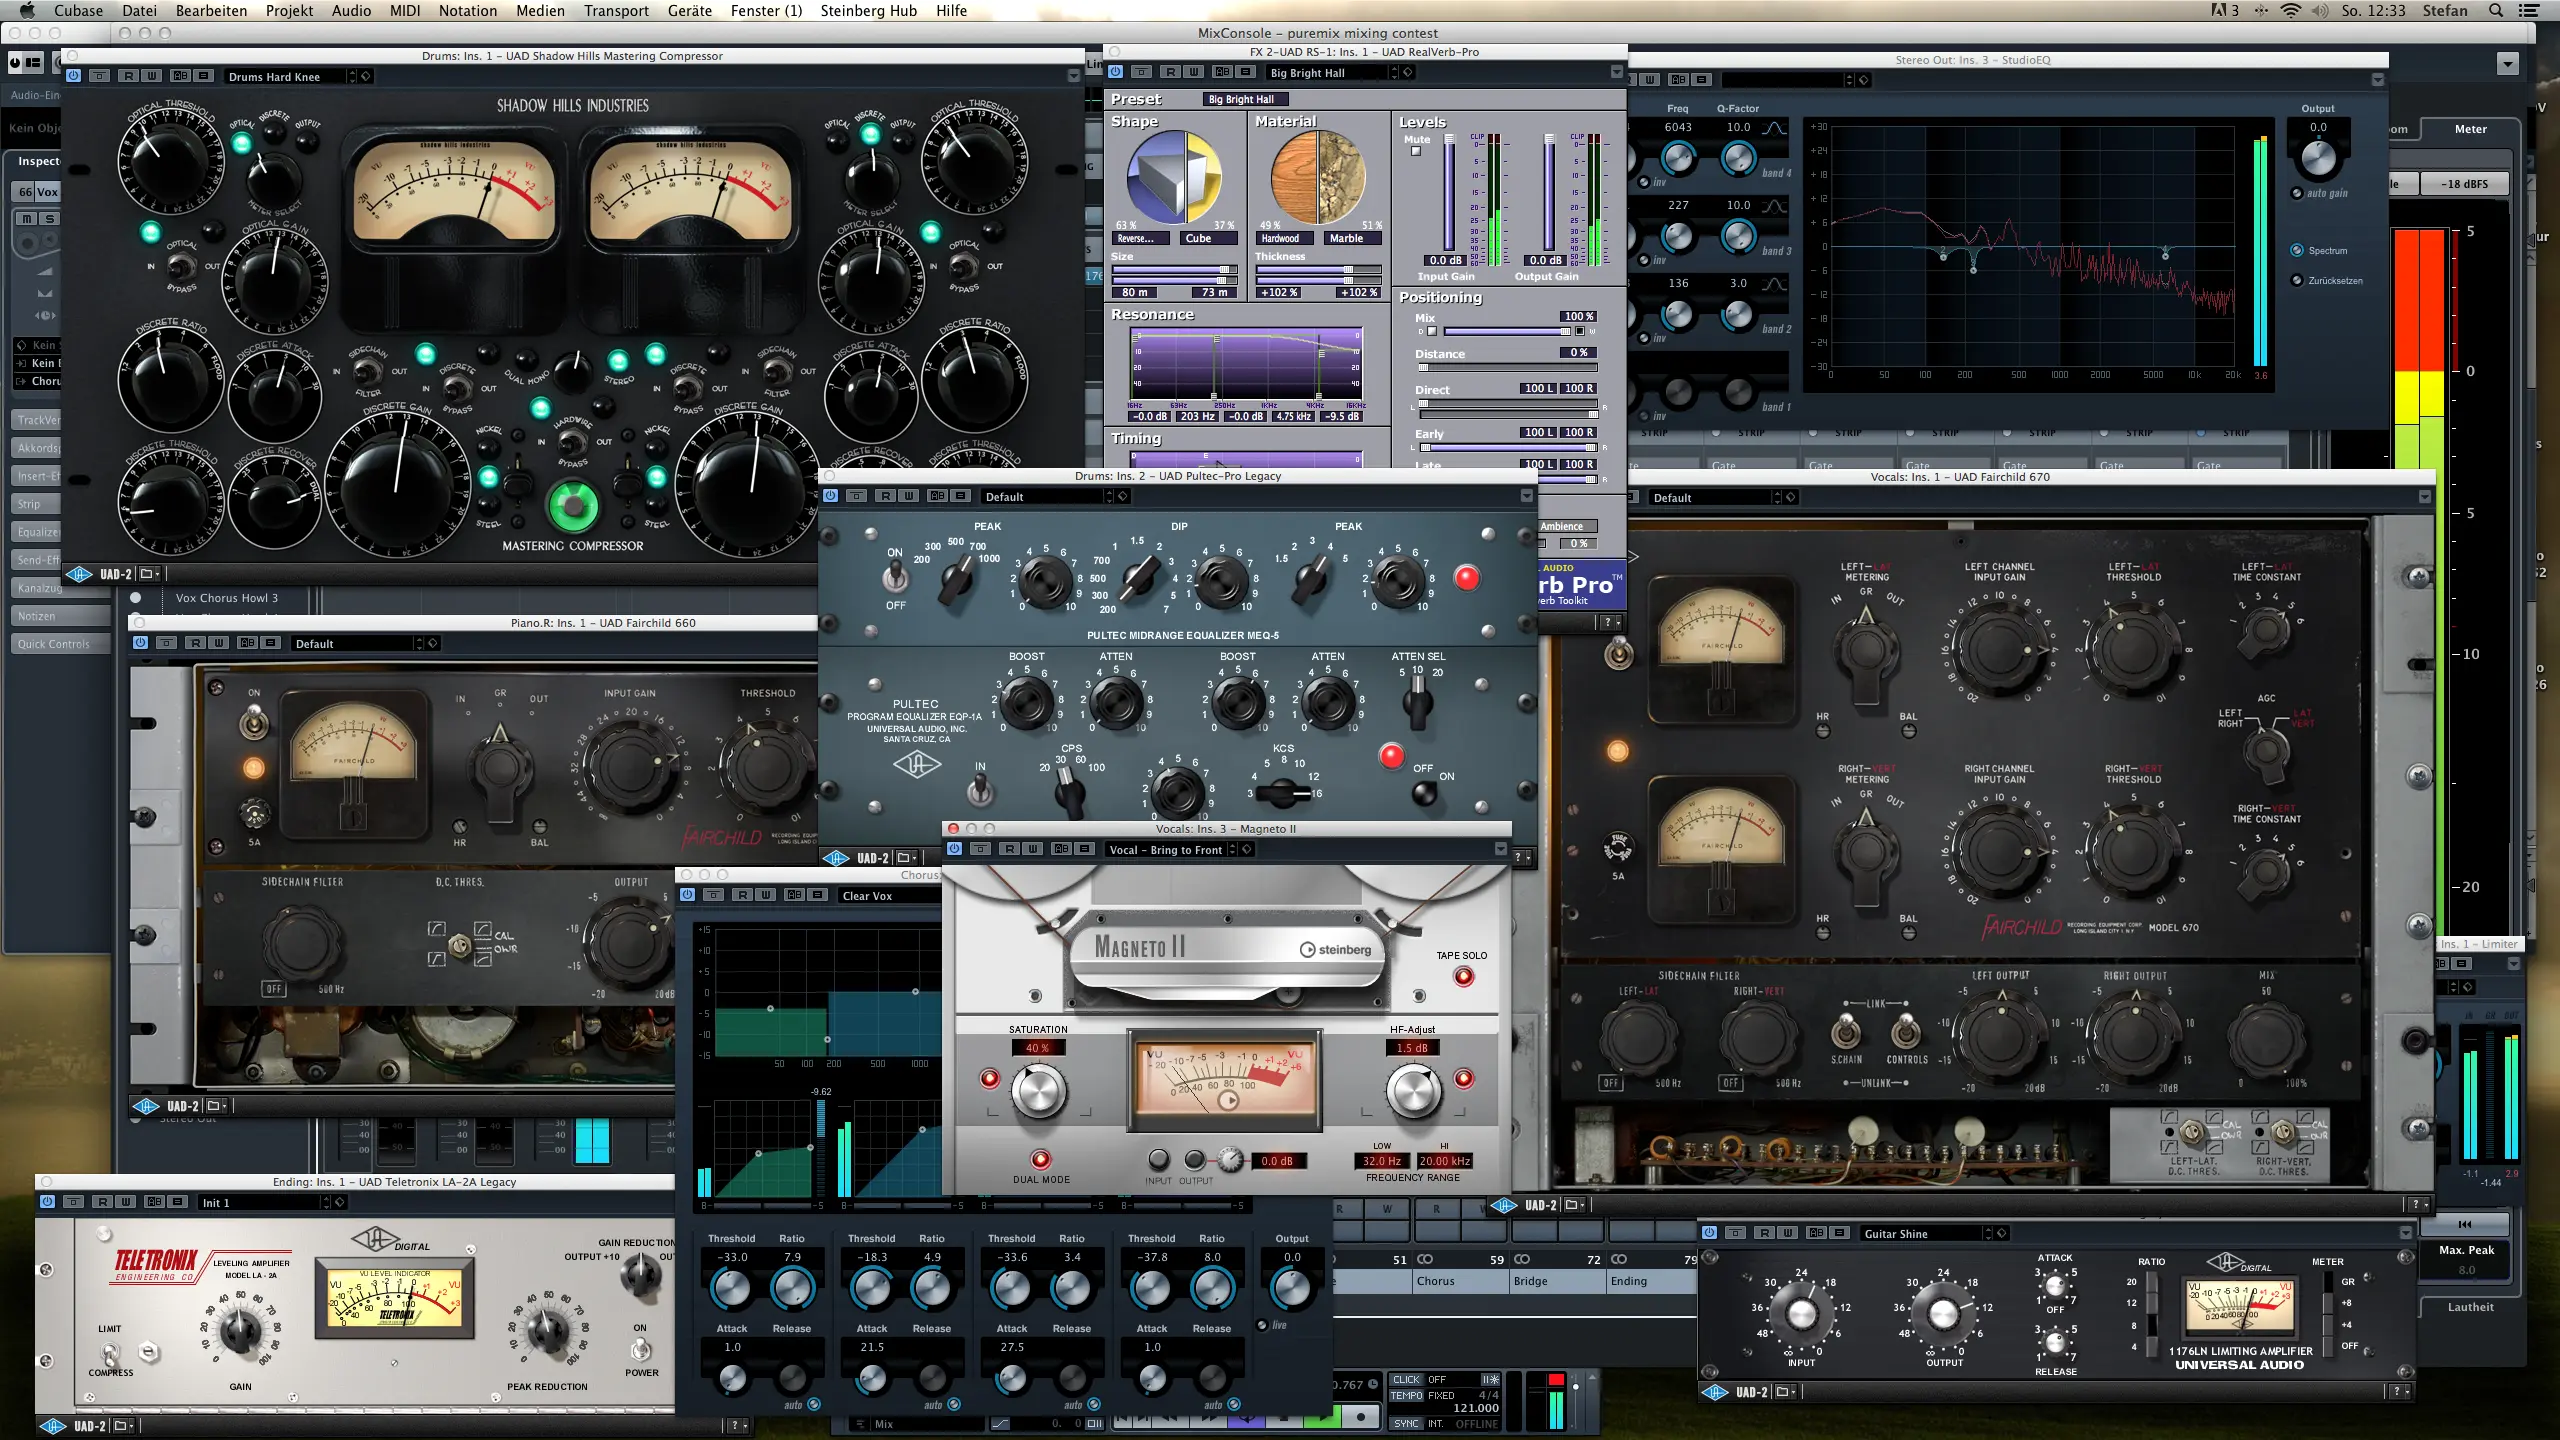The image size is (2560, 1440).
Task: Toggle LIMIT/COMPRESS switch on Teletronix LA-2A
Action: pyautogui.click(x=110, y=1354)
